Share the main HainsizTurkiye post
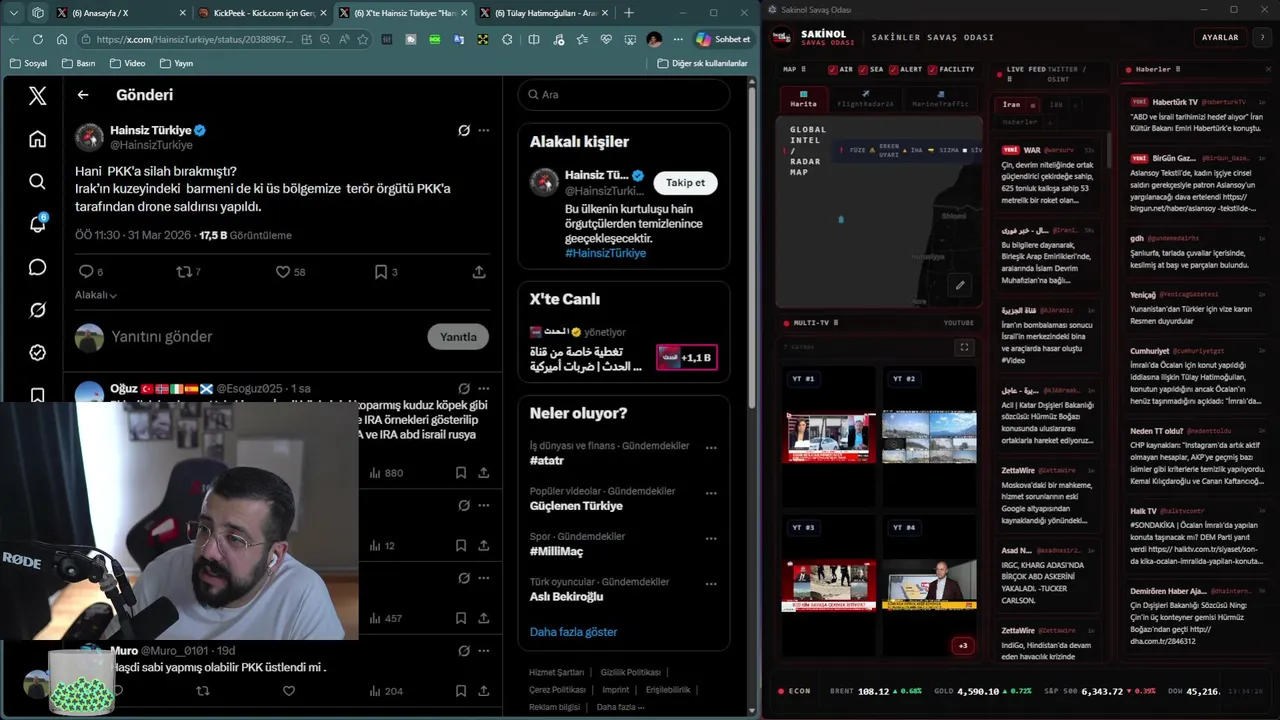The image size is (1280, 720). point(479,272)
